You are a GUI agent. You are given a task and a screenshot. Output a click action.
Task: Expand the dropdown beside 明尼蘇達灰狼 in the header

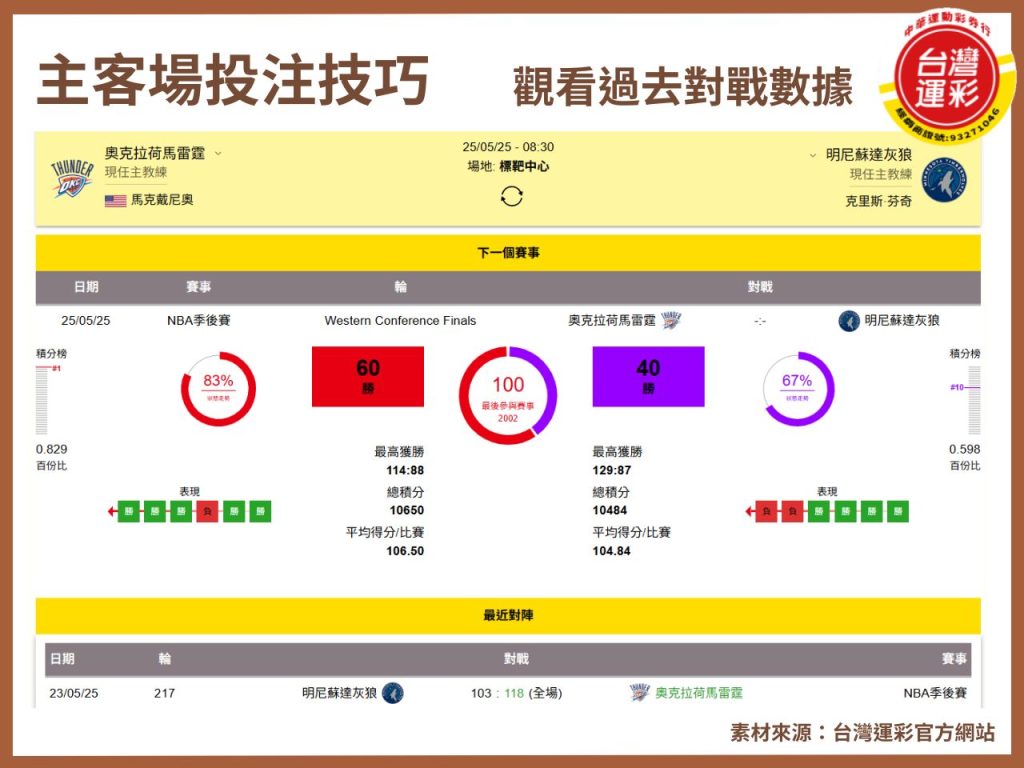(812, 155)
